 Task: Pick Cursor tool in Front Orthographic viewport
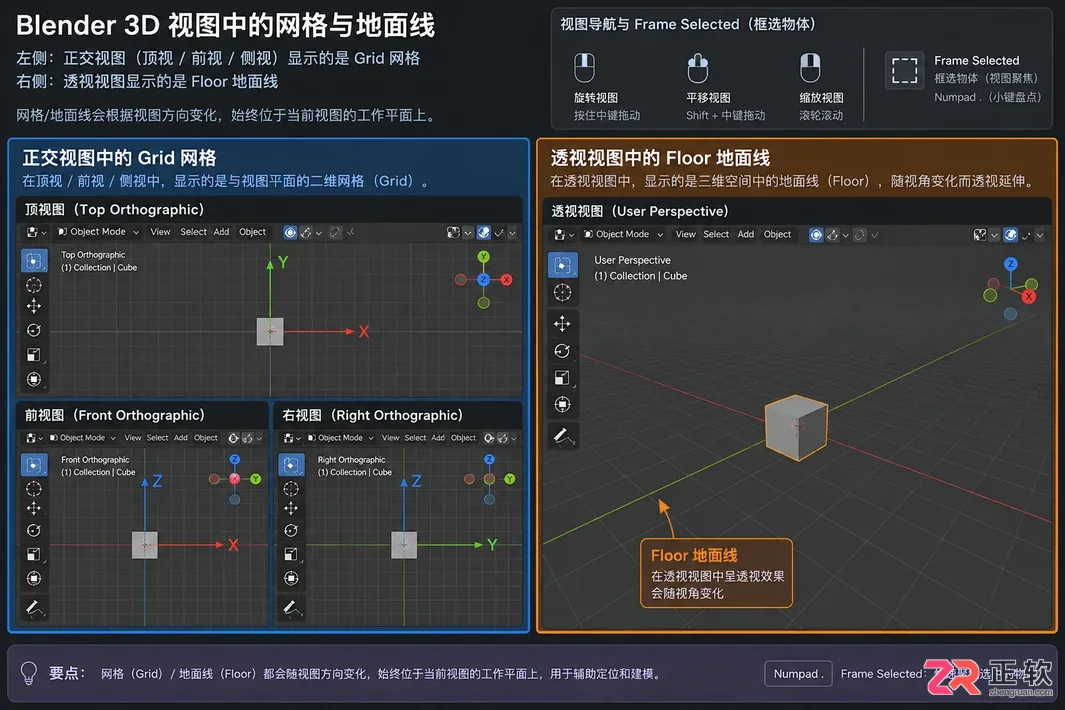33,489
